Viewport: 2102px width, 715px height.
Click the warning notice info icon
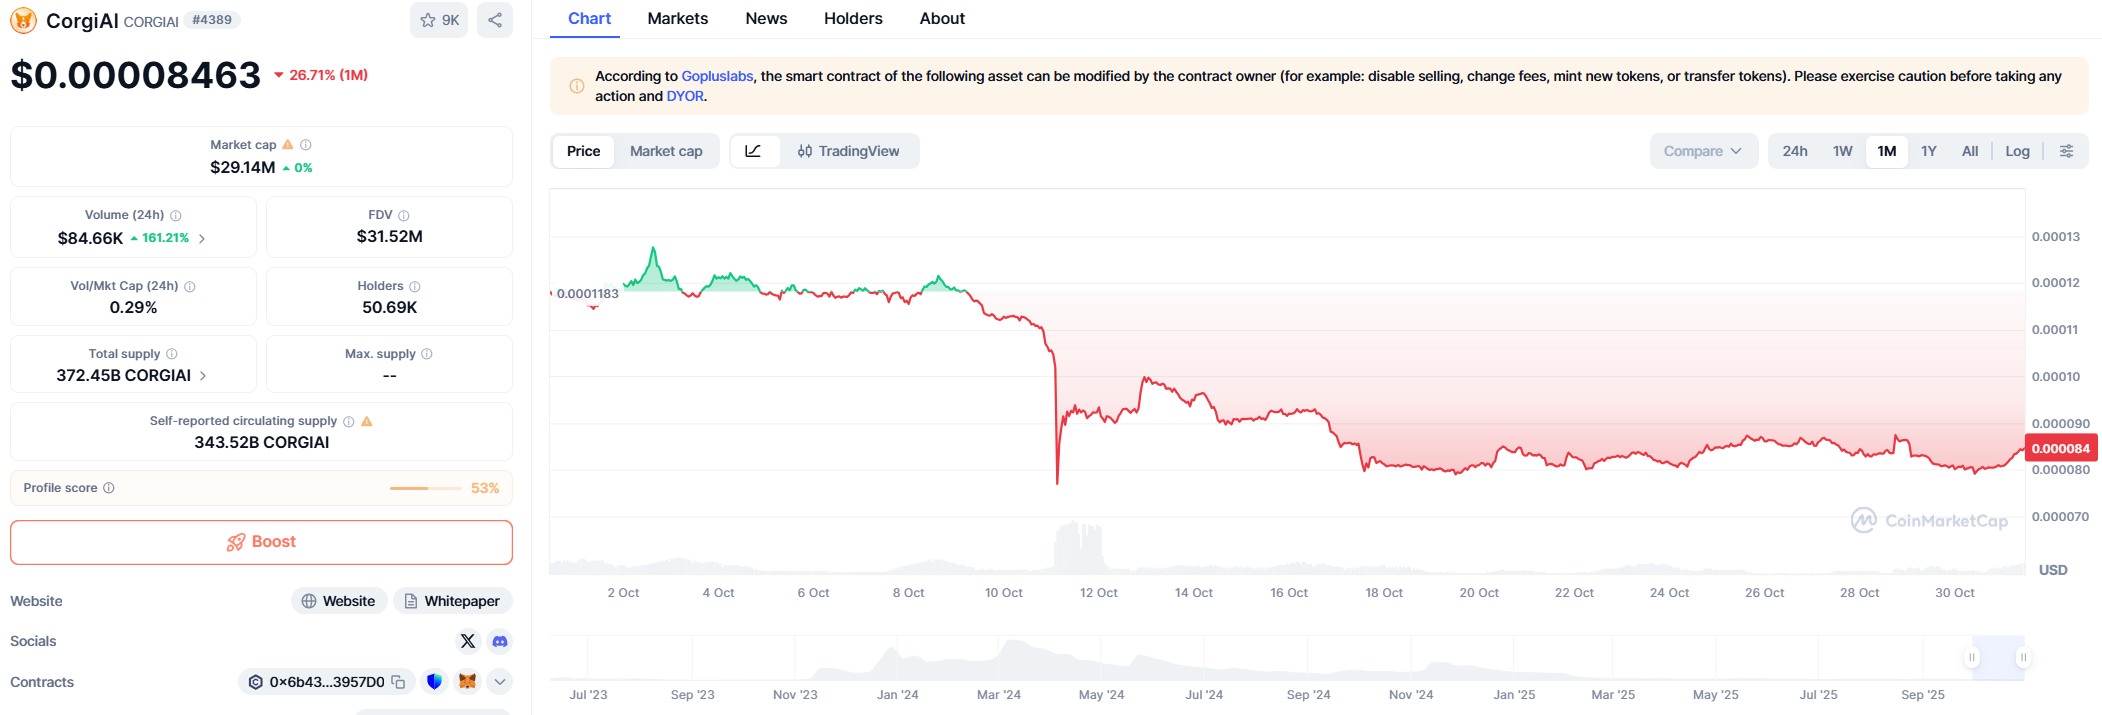pos(577,86)
